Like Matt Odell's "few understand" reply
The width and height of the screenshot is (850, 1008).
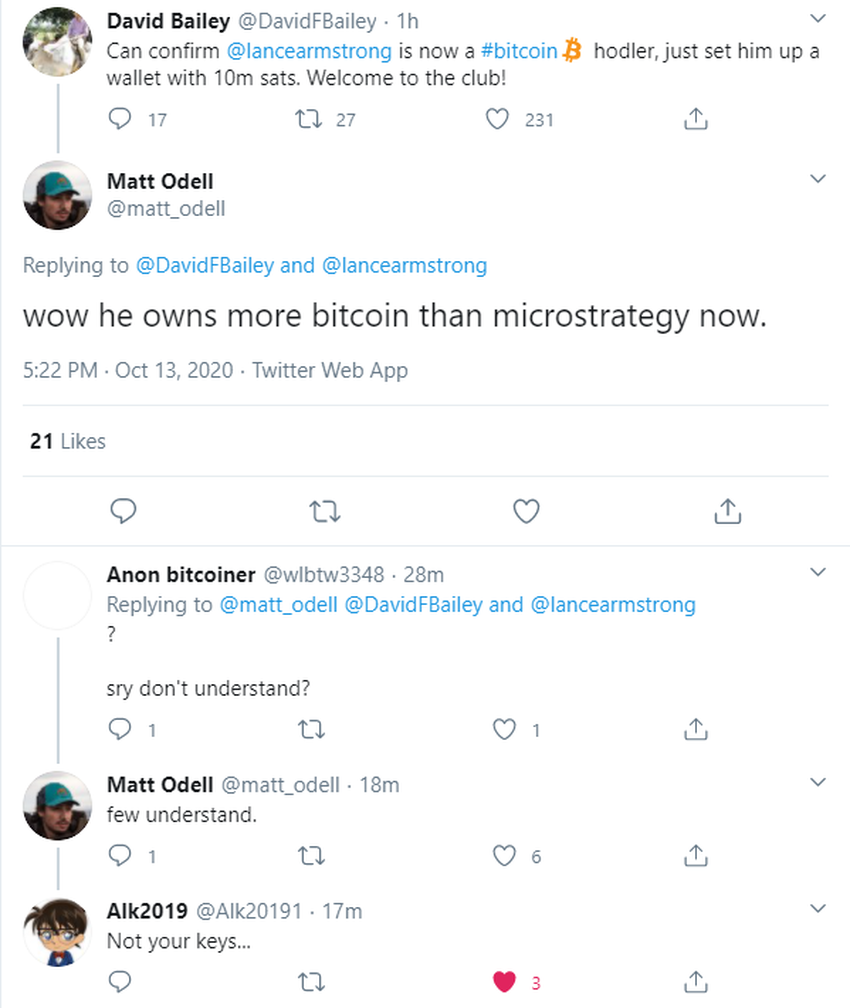click(506, 856)
